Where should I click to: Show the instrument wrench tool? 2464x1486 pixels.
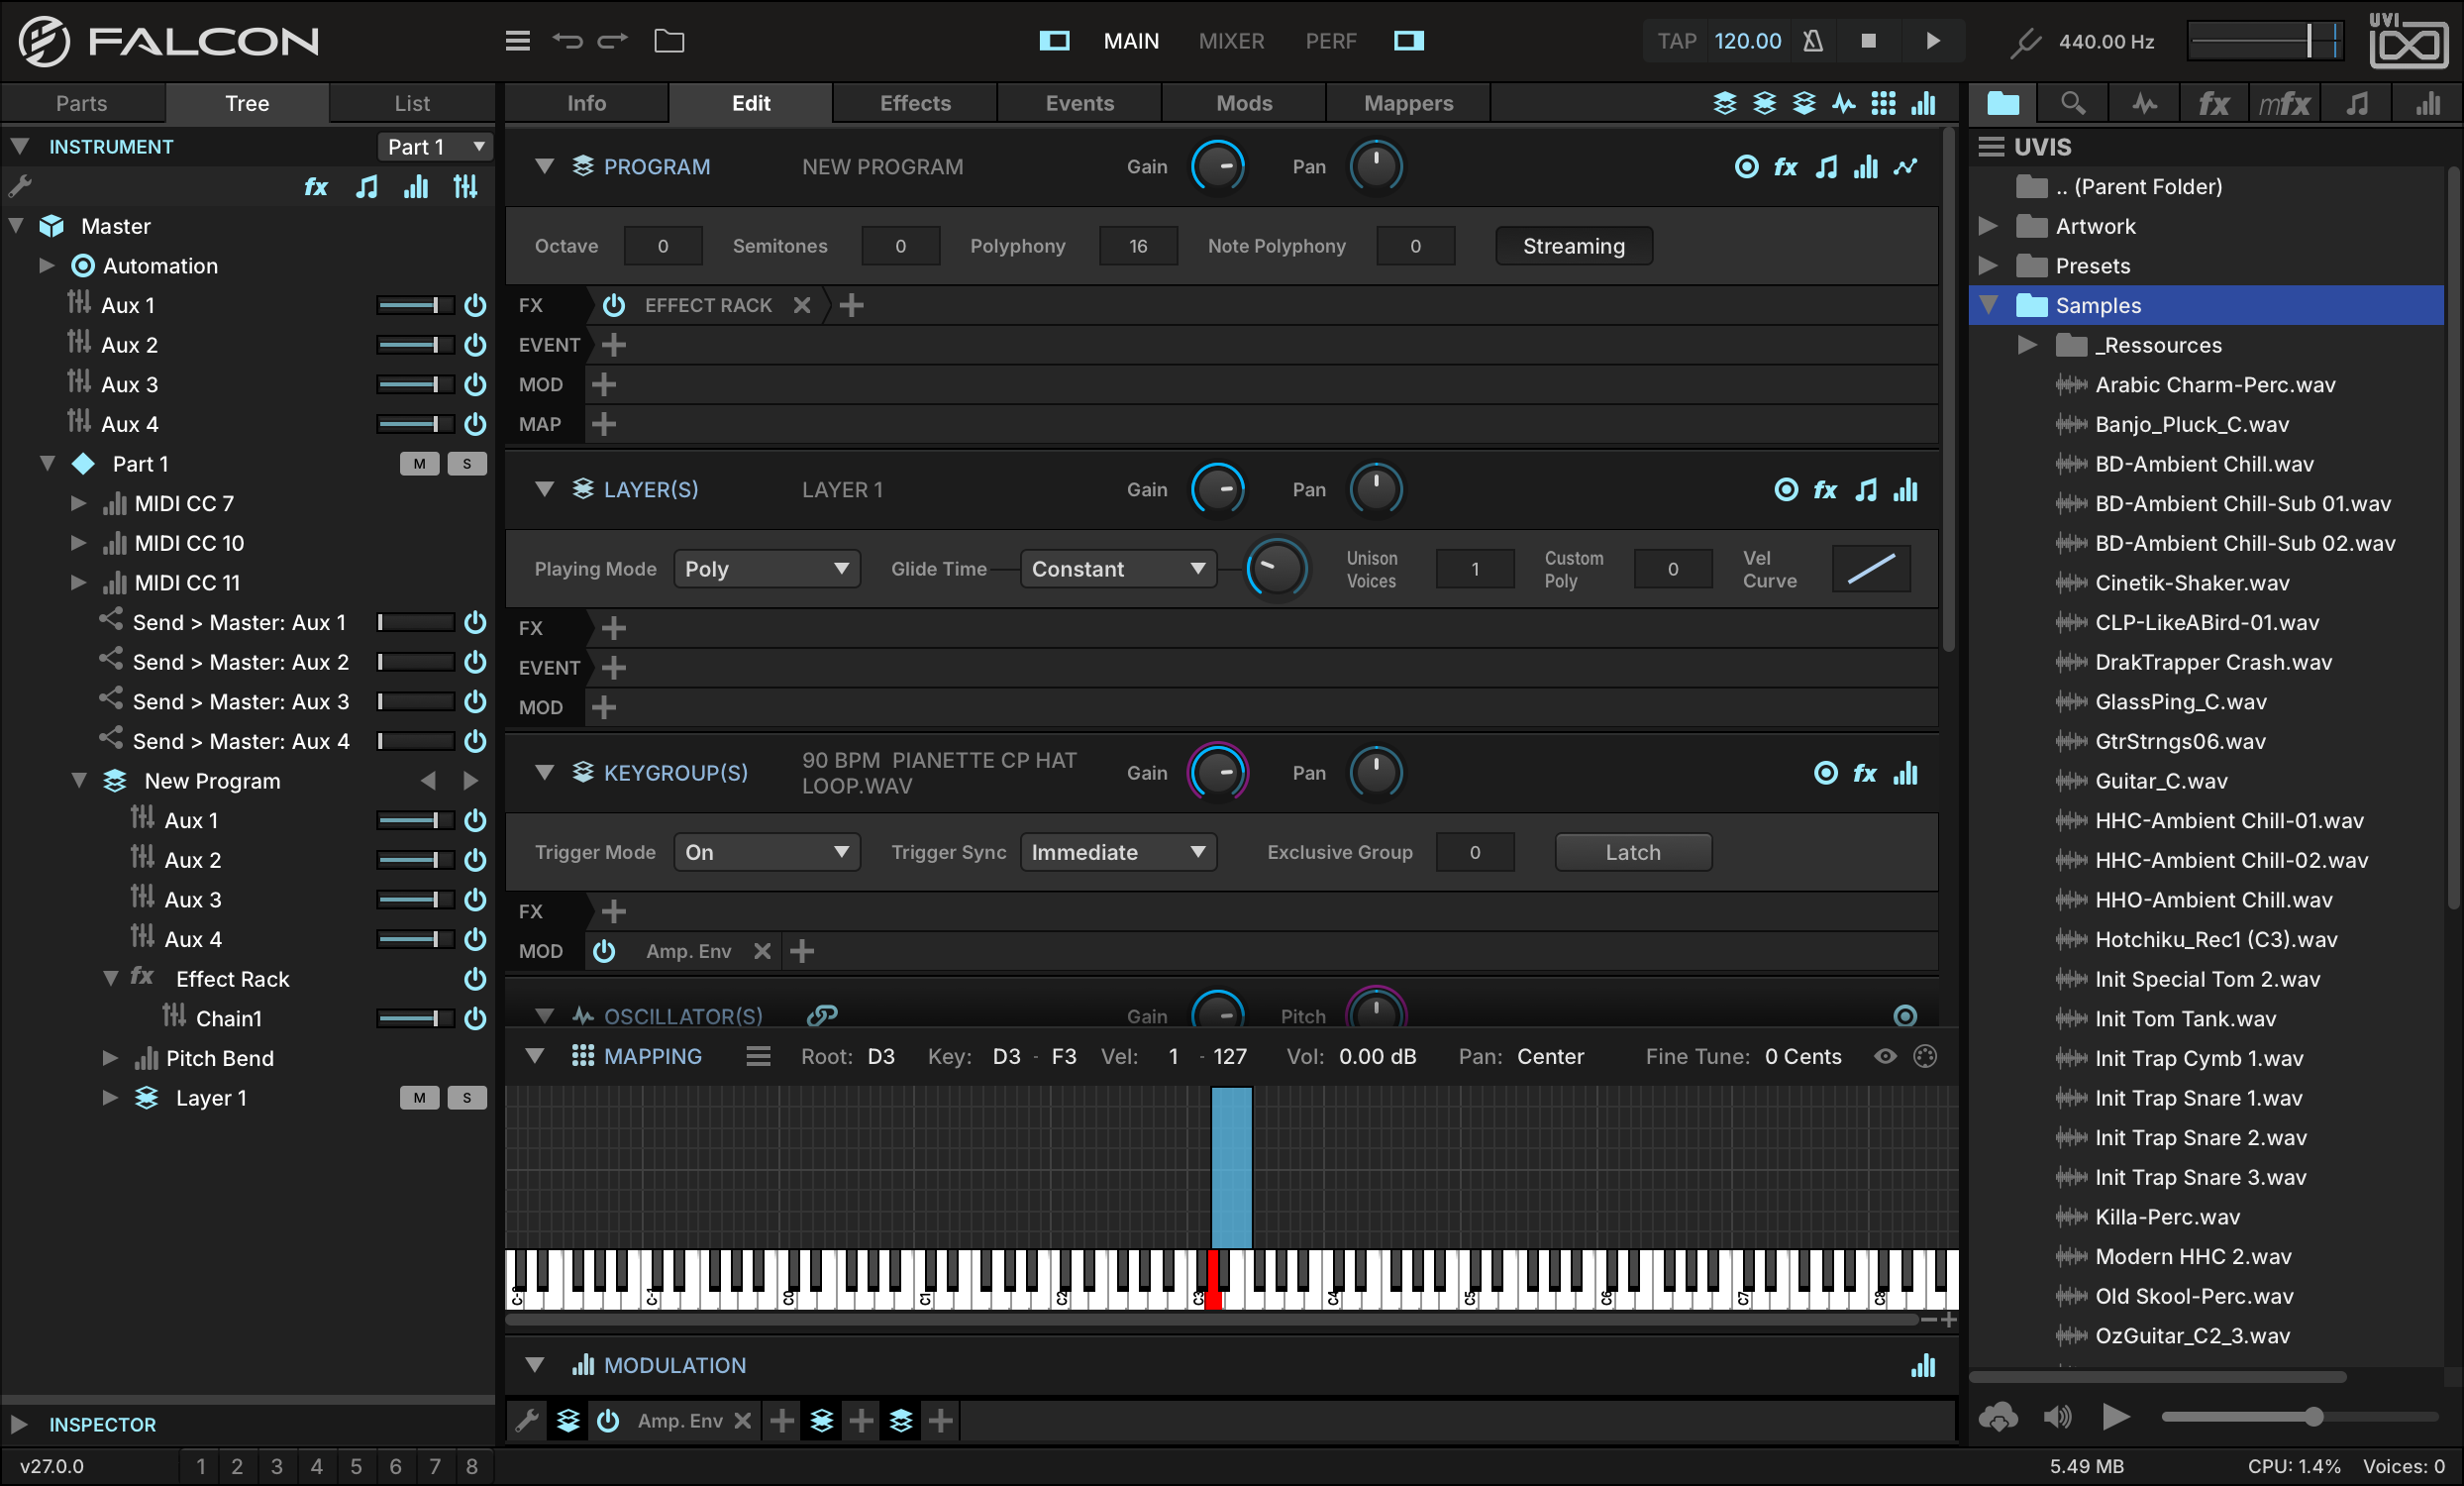coord(20,186)
